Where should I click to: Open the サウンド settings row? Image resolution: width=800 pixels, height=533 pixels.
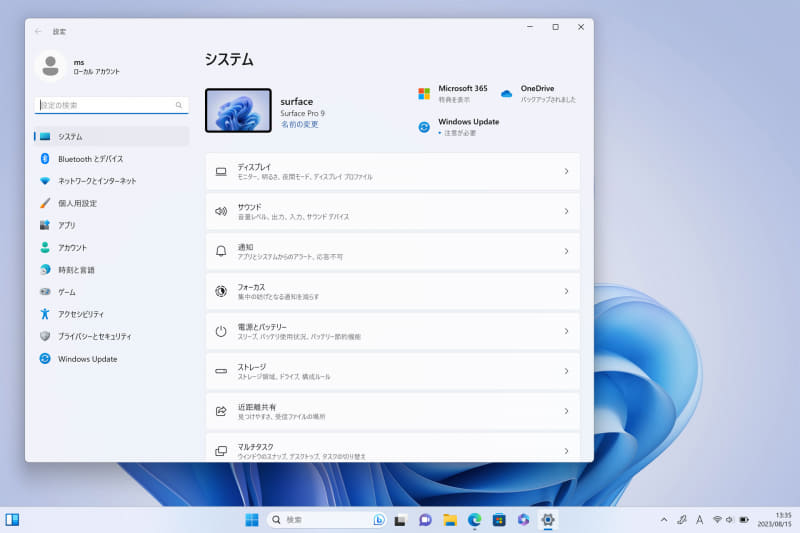point(393,211)
